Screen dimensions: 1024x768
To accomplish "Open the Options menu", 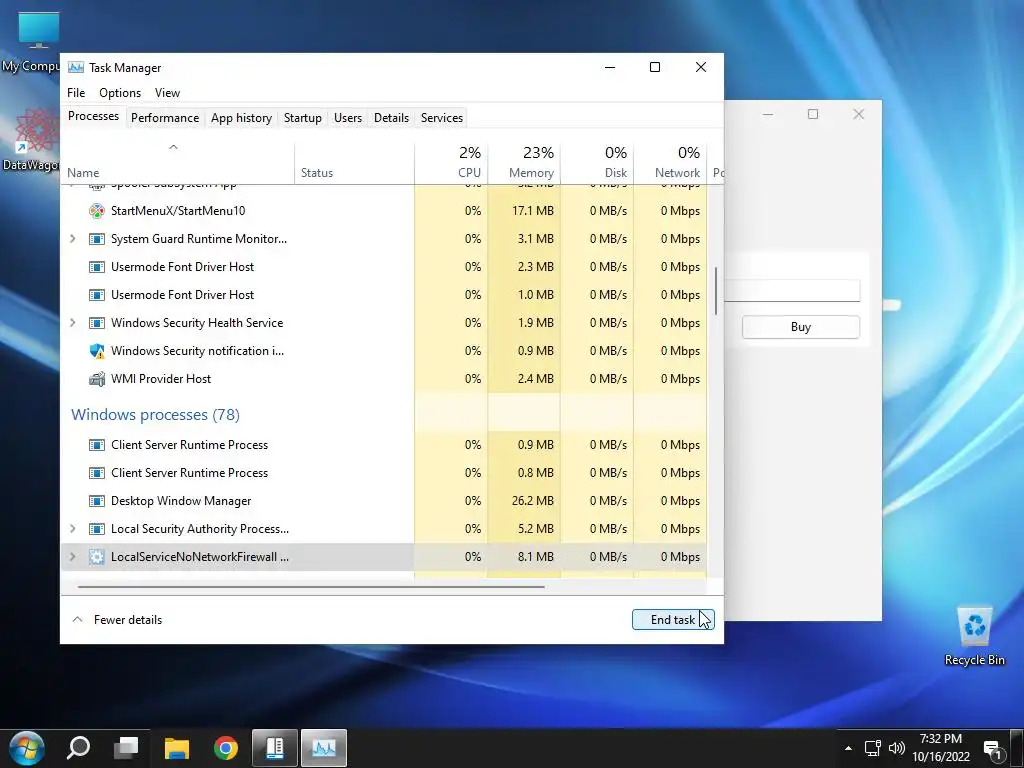I will tap(120, 93).
